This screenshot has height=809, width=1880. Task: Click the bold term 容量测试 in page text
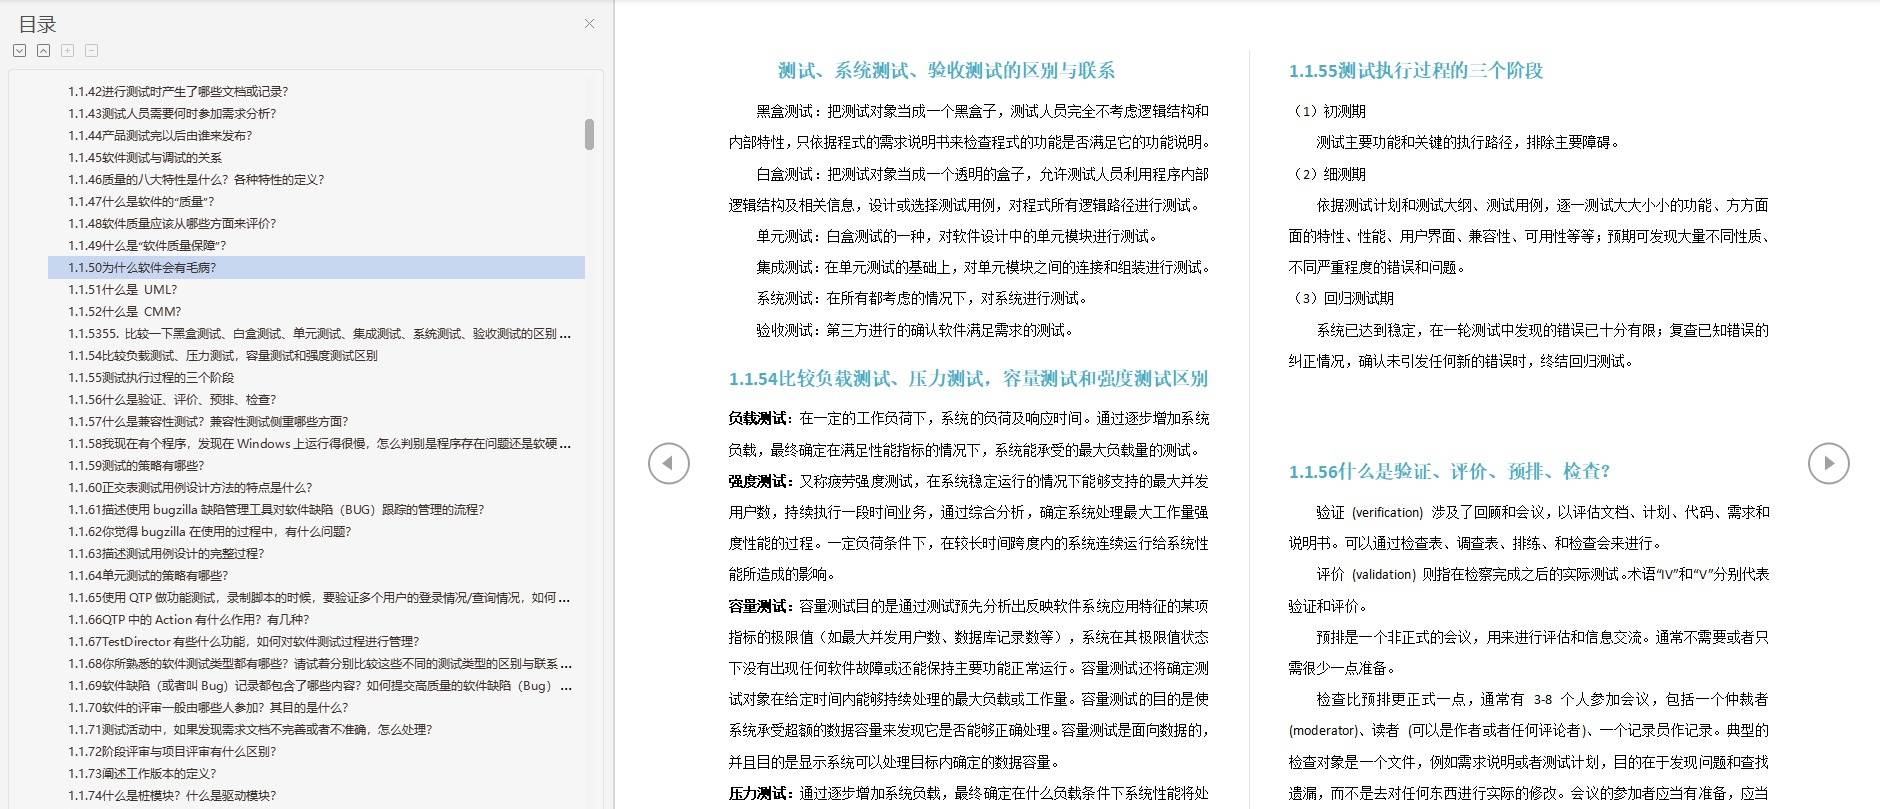[757, 606]
